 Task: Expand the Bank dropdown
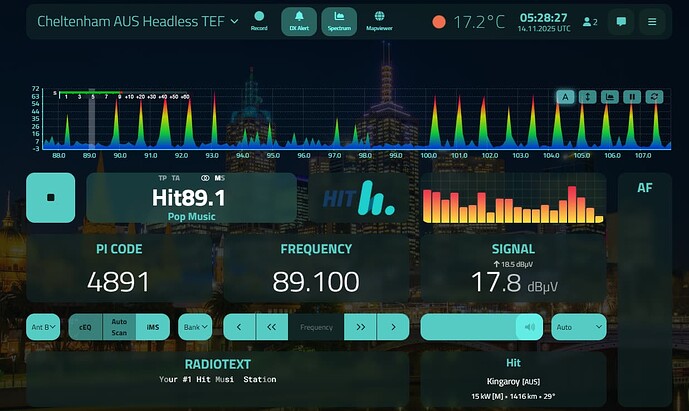pyautogui.click(x=195, y=326)
